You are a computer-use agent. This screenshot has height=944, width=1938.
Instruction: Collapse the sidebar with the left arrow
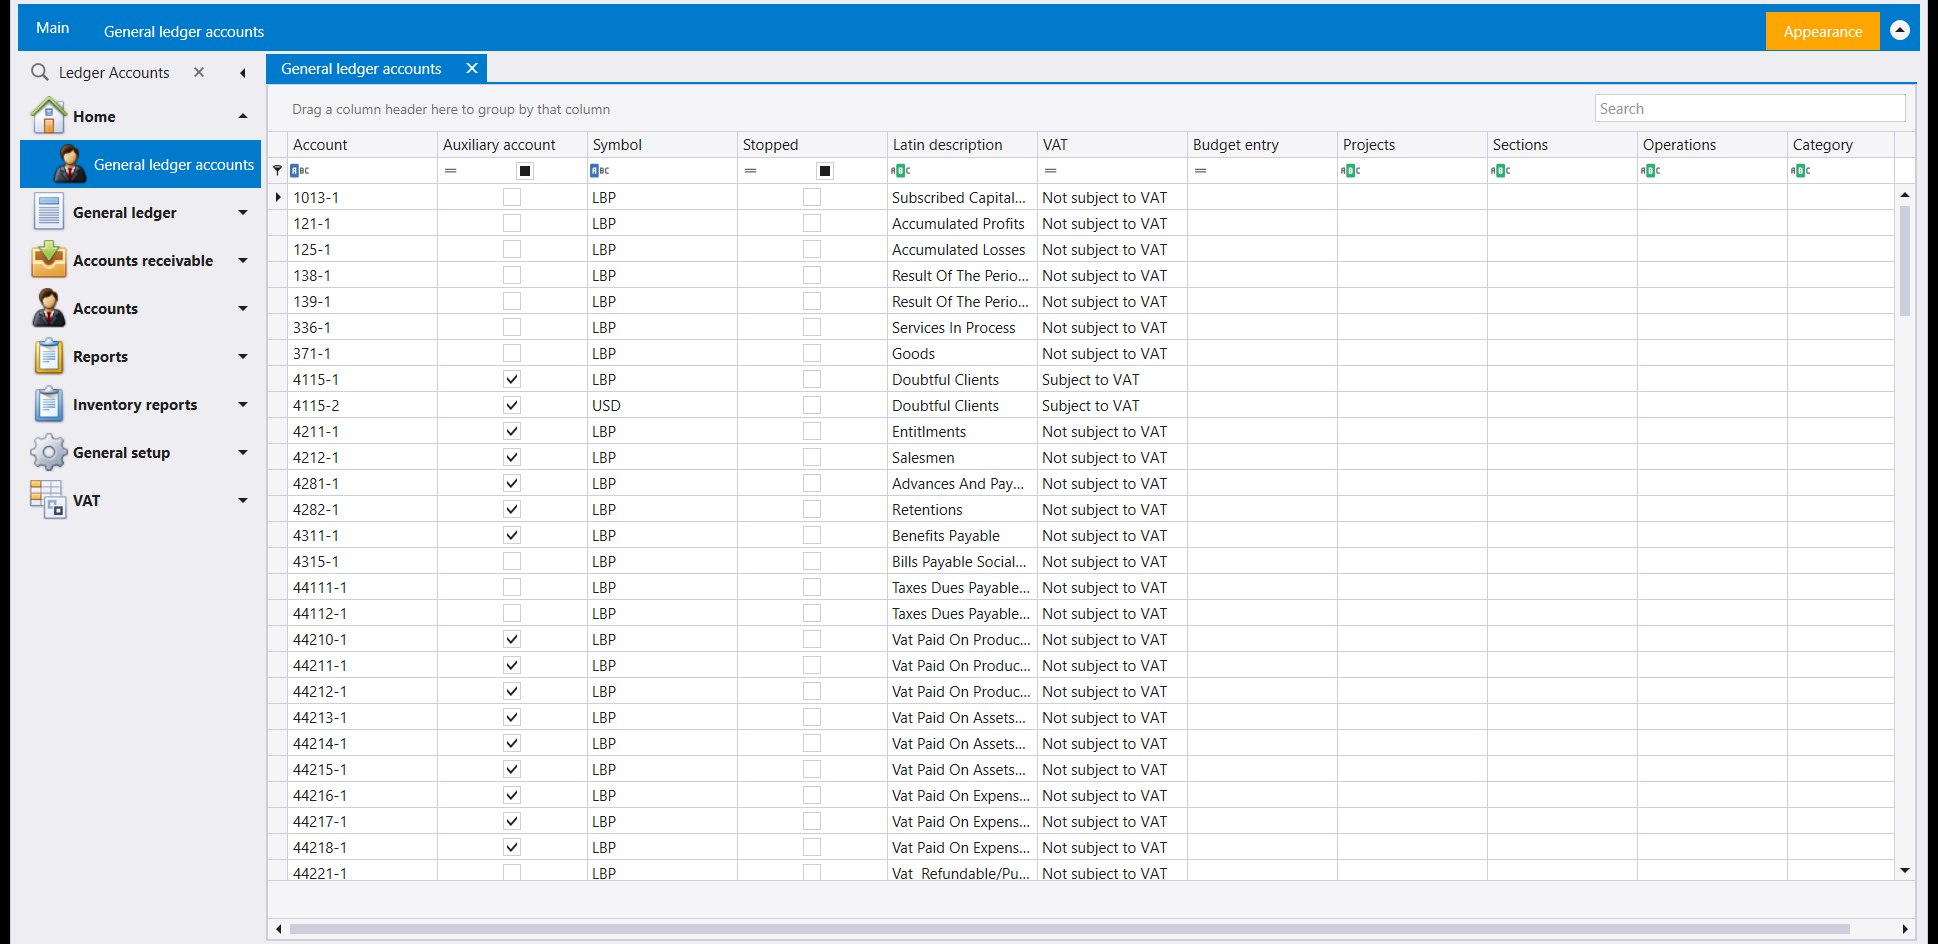(243, 72)
